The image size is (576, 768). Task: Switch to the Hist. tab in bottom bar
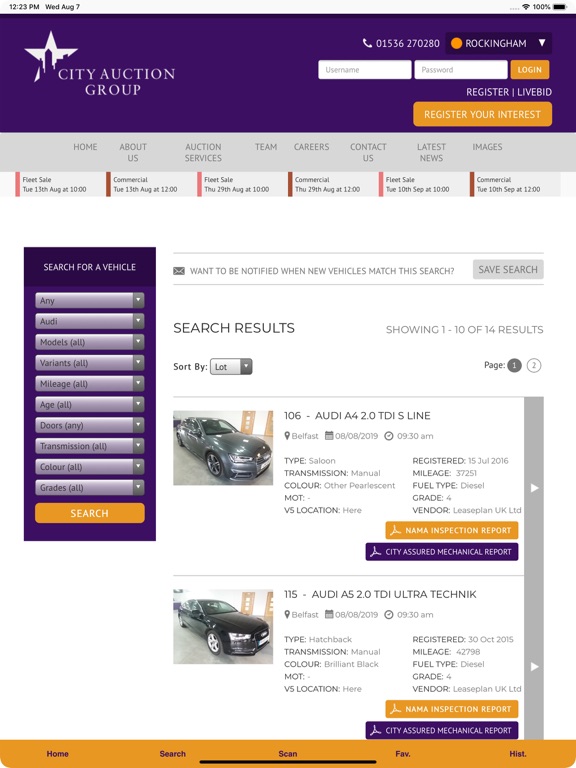pos(518,754)
